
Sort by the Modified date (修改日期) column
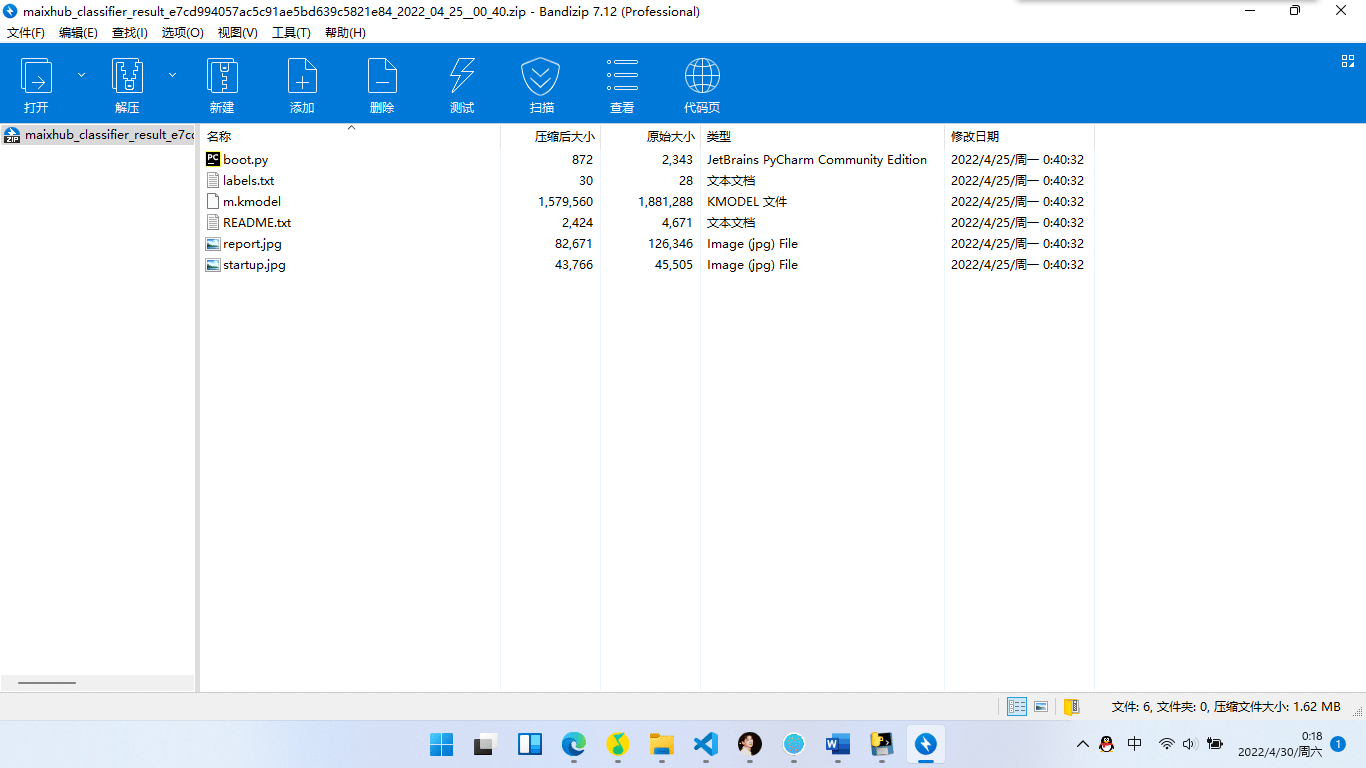click(975, 137)
